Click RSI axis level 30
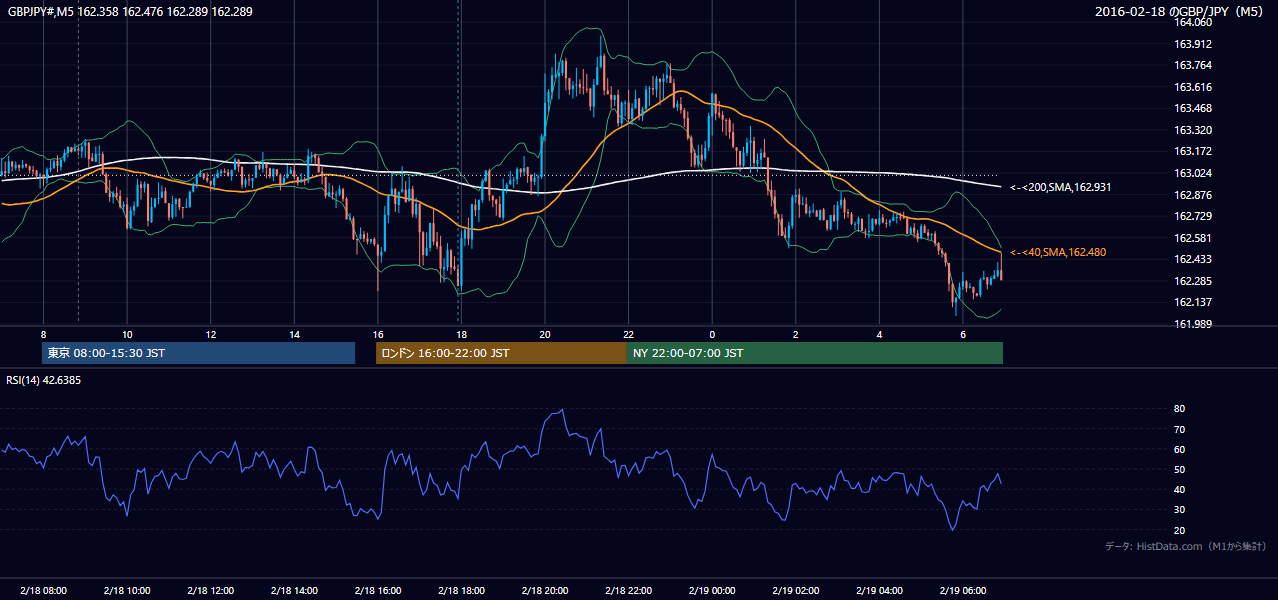The height and width of the screenshot is (600, 1278). (x=1179, y=510)
